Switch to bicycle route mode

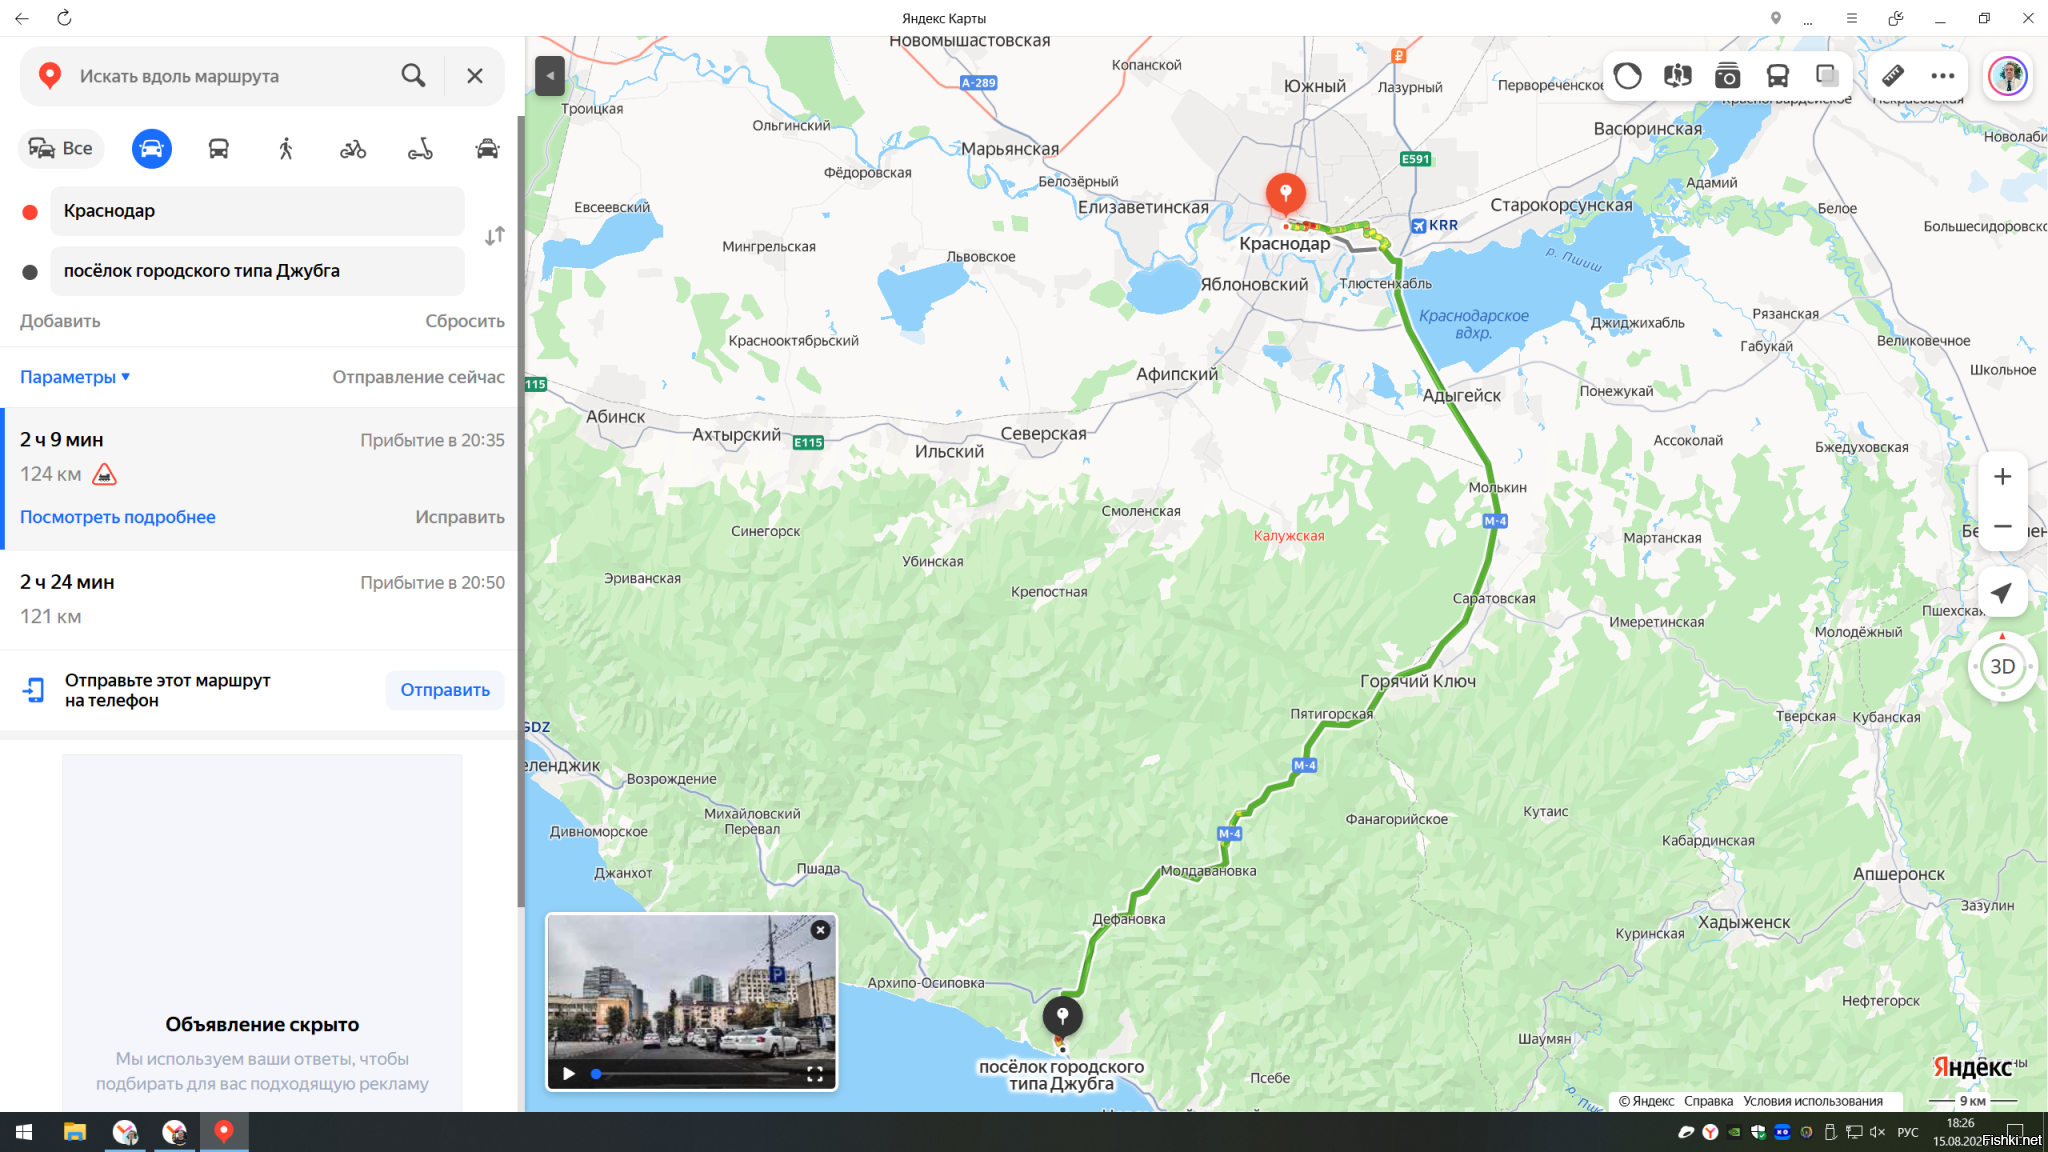353,149
